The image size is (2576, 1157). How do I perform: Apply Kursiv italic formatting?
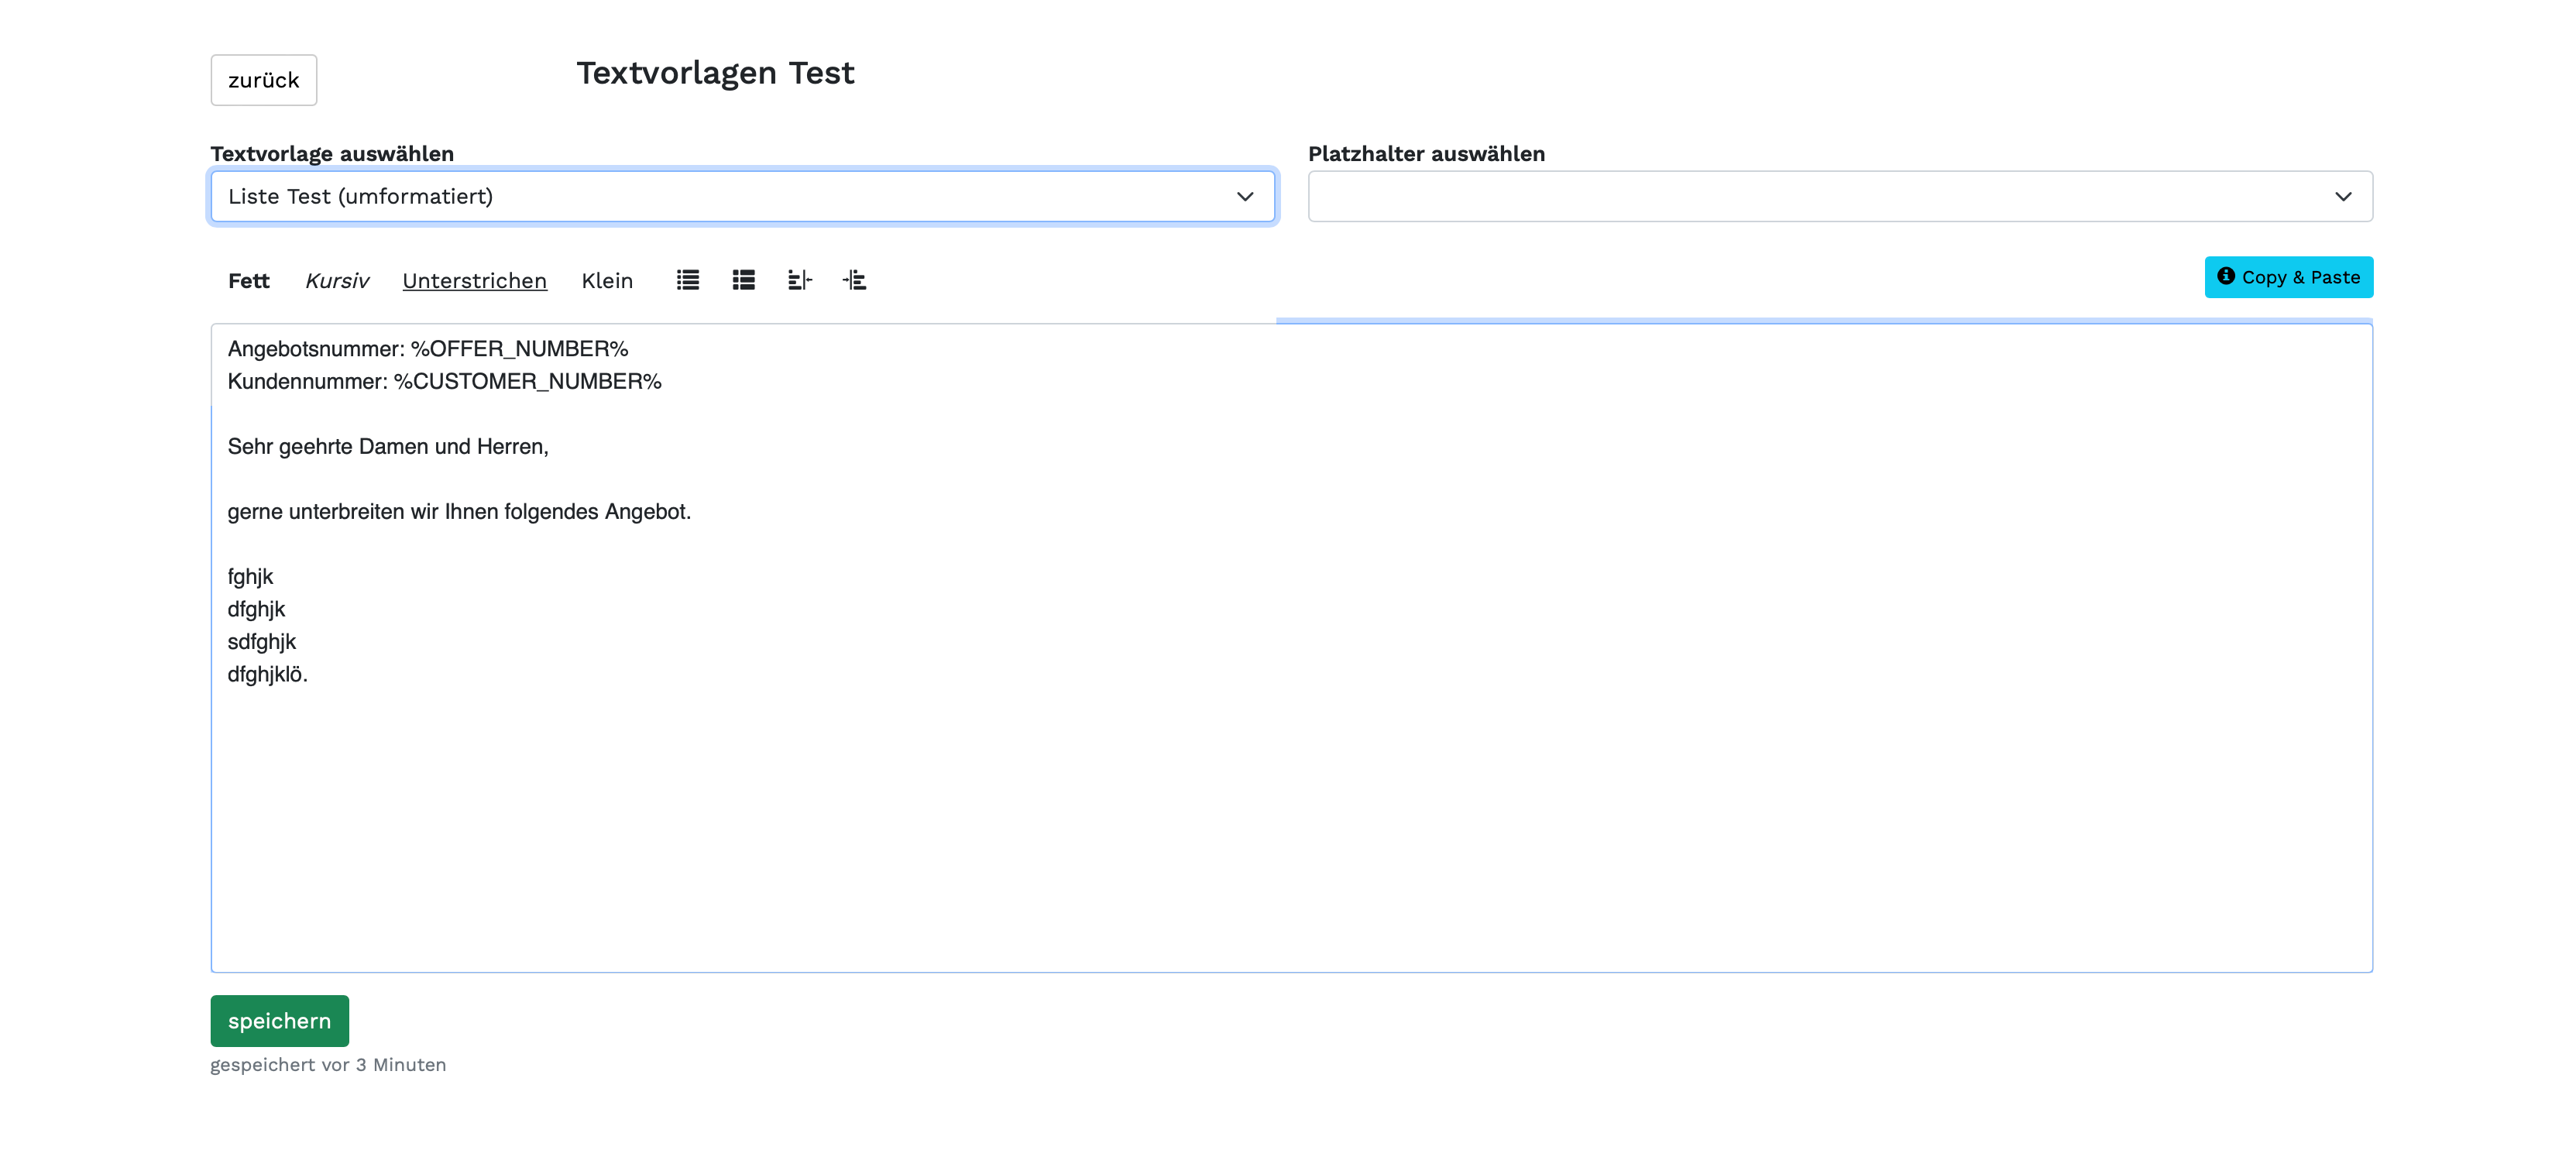tap(336, 281)
